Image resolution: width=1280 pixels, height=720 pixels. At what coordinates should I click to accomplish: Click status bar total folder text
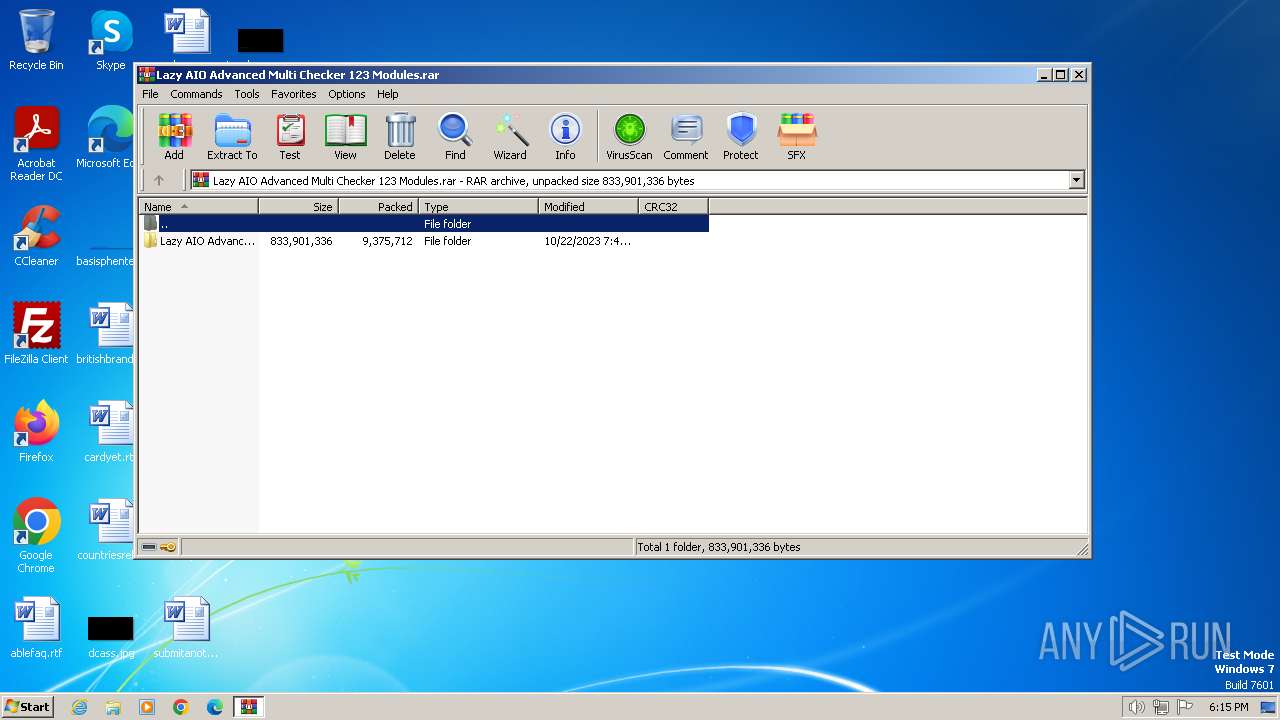719,547
